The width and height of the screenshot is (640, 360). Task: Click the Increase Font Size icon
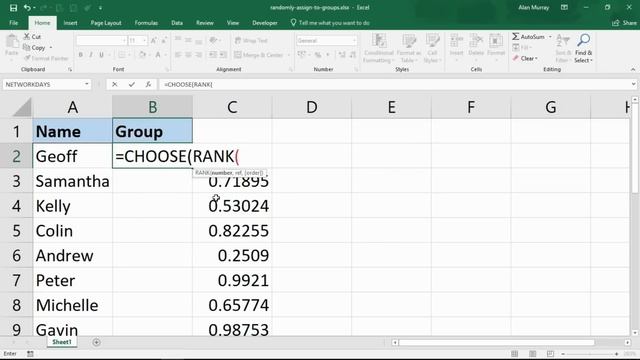tap(153, 40)
